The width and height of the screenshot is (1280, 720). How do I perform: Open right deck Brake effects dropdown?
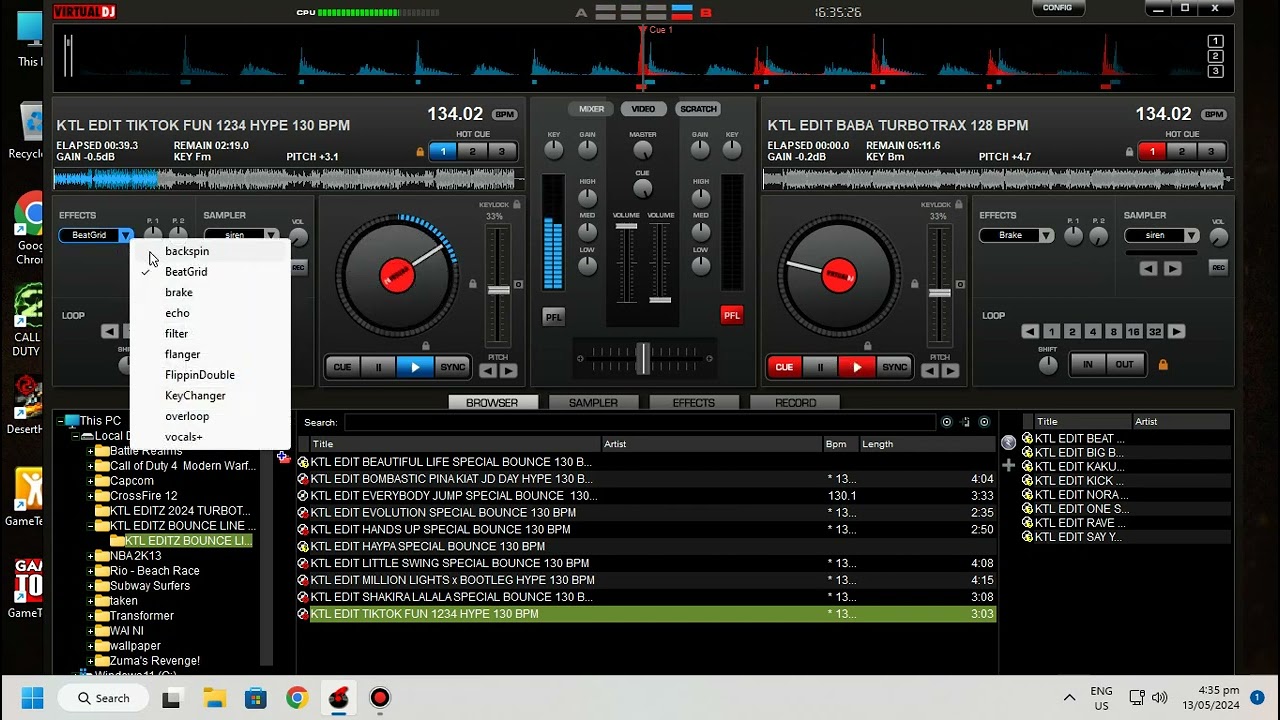(1045, 235)
